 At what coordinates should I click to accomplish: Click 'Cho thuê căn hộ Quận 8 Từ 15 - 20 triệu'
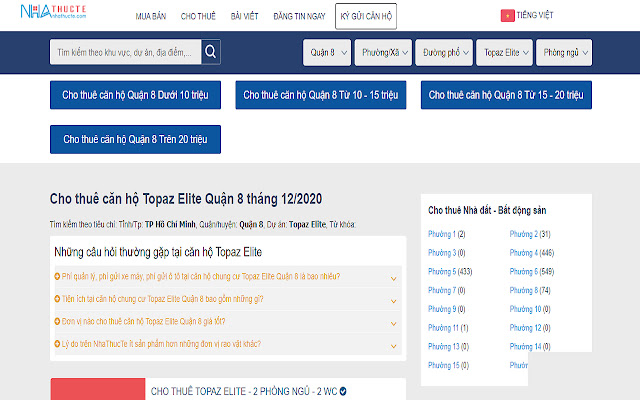(x=506, y=95)
